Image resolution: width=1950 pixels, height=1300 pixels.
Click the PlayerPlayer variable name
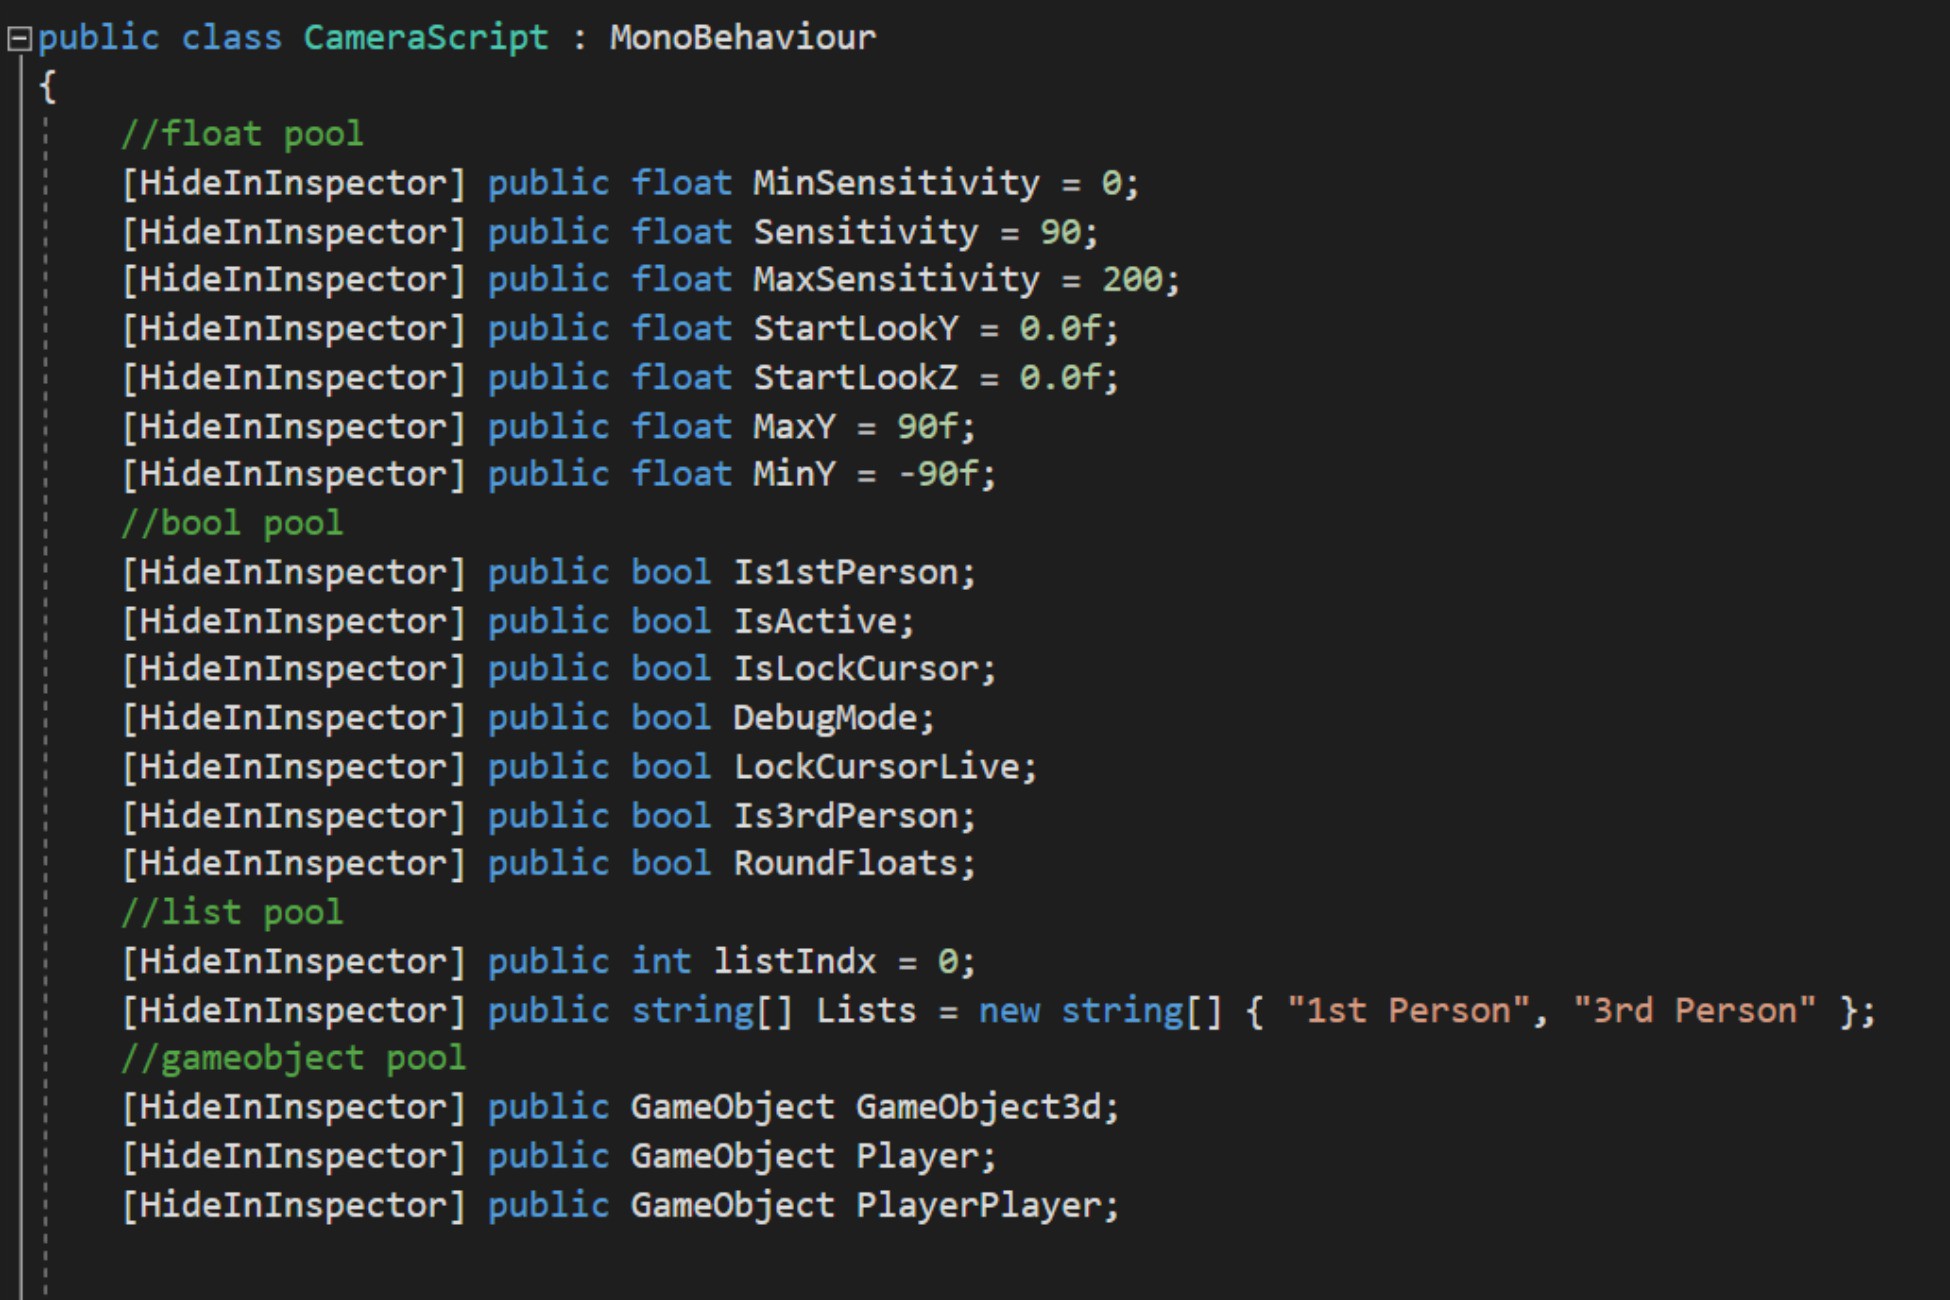tap(978, 1205)
